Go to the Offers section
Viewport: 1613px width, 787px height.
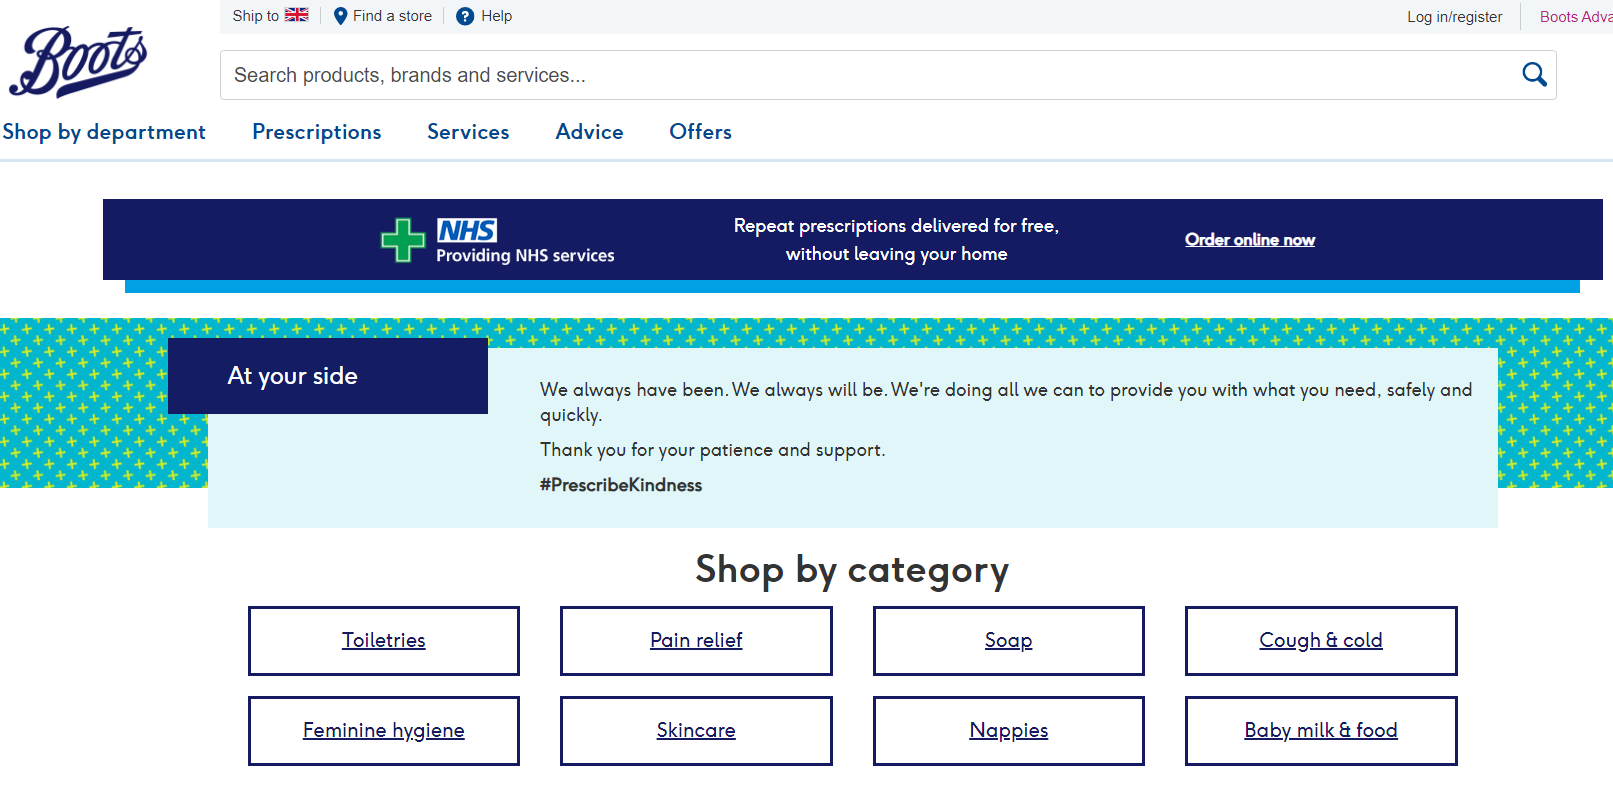coord(700,132)
